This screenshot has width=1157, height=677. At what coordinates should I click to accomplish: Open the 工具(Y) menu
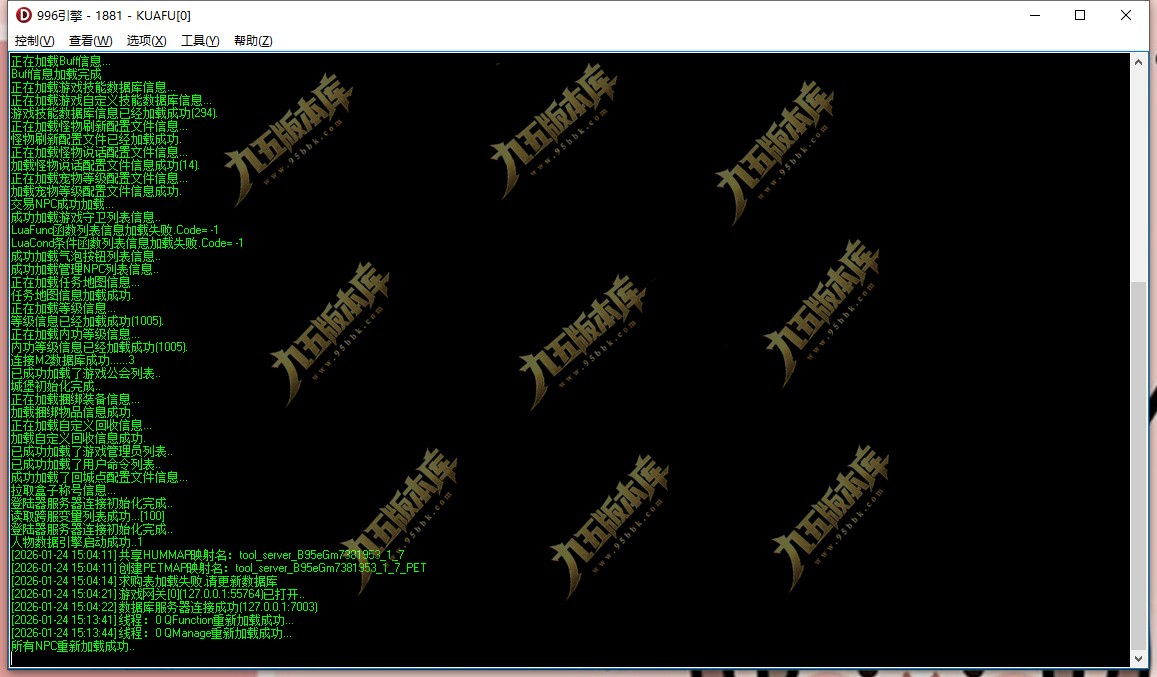coord(200,41)
